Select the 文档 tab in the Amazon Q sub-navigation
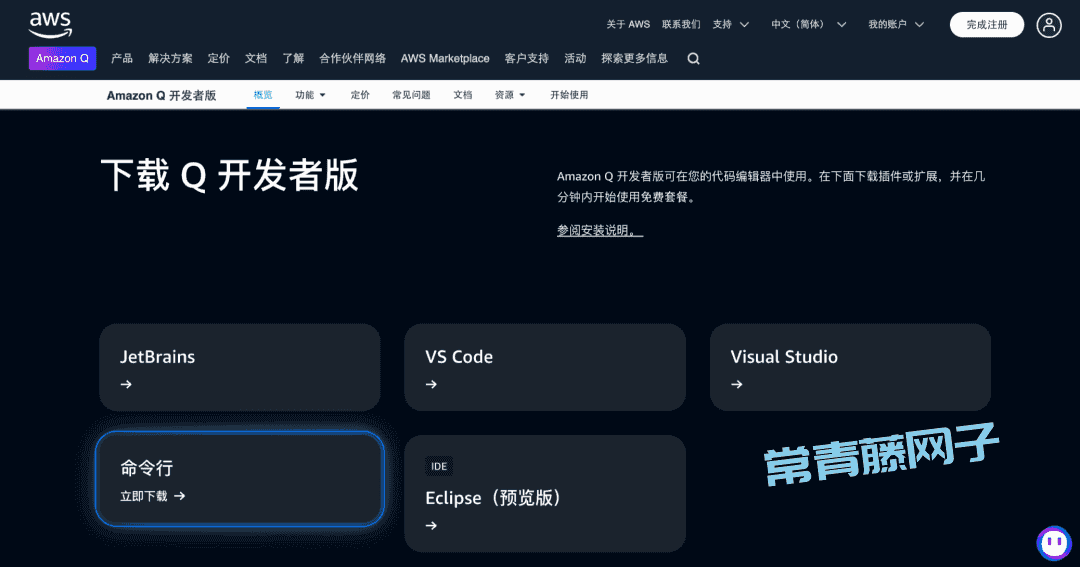Screen dimensions: 1080x567 (463, 95)
